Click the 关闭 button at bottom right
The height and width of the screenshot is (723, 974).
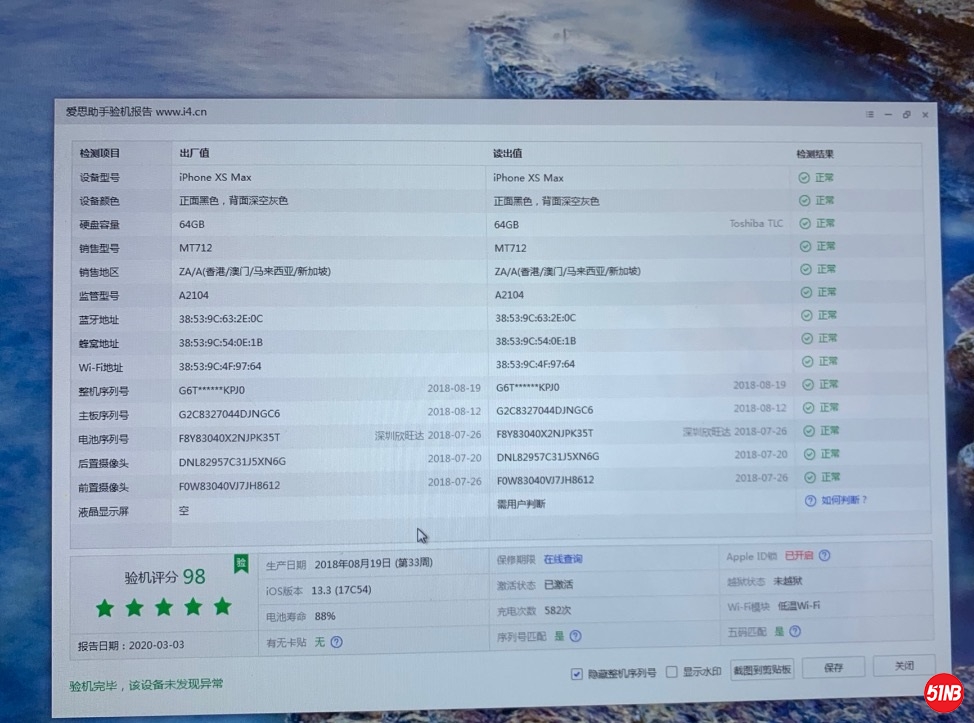(x=903, y=665)
